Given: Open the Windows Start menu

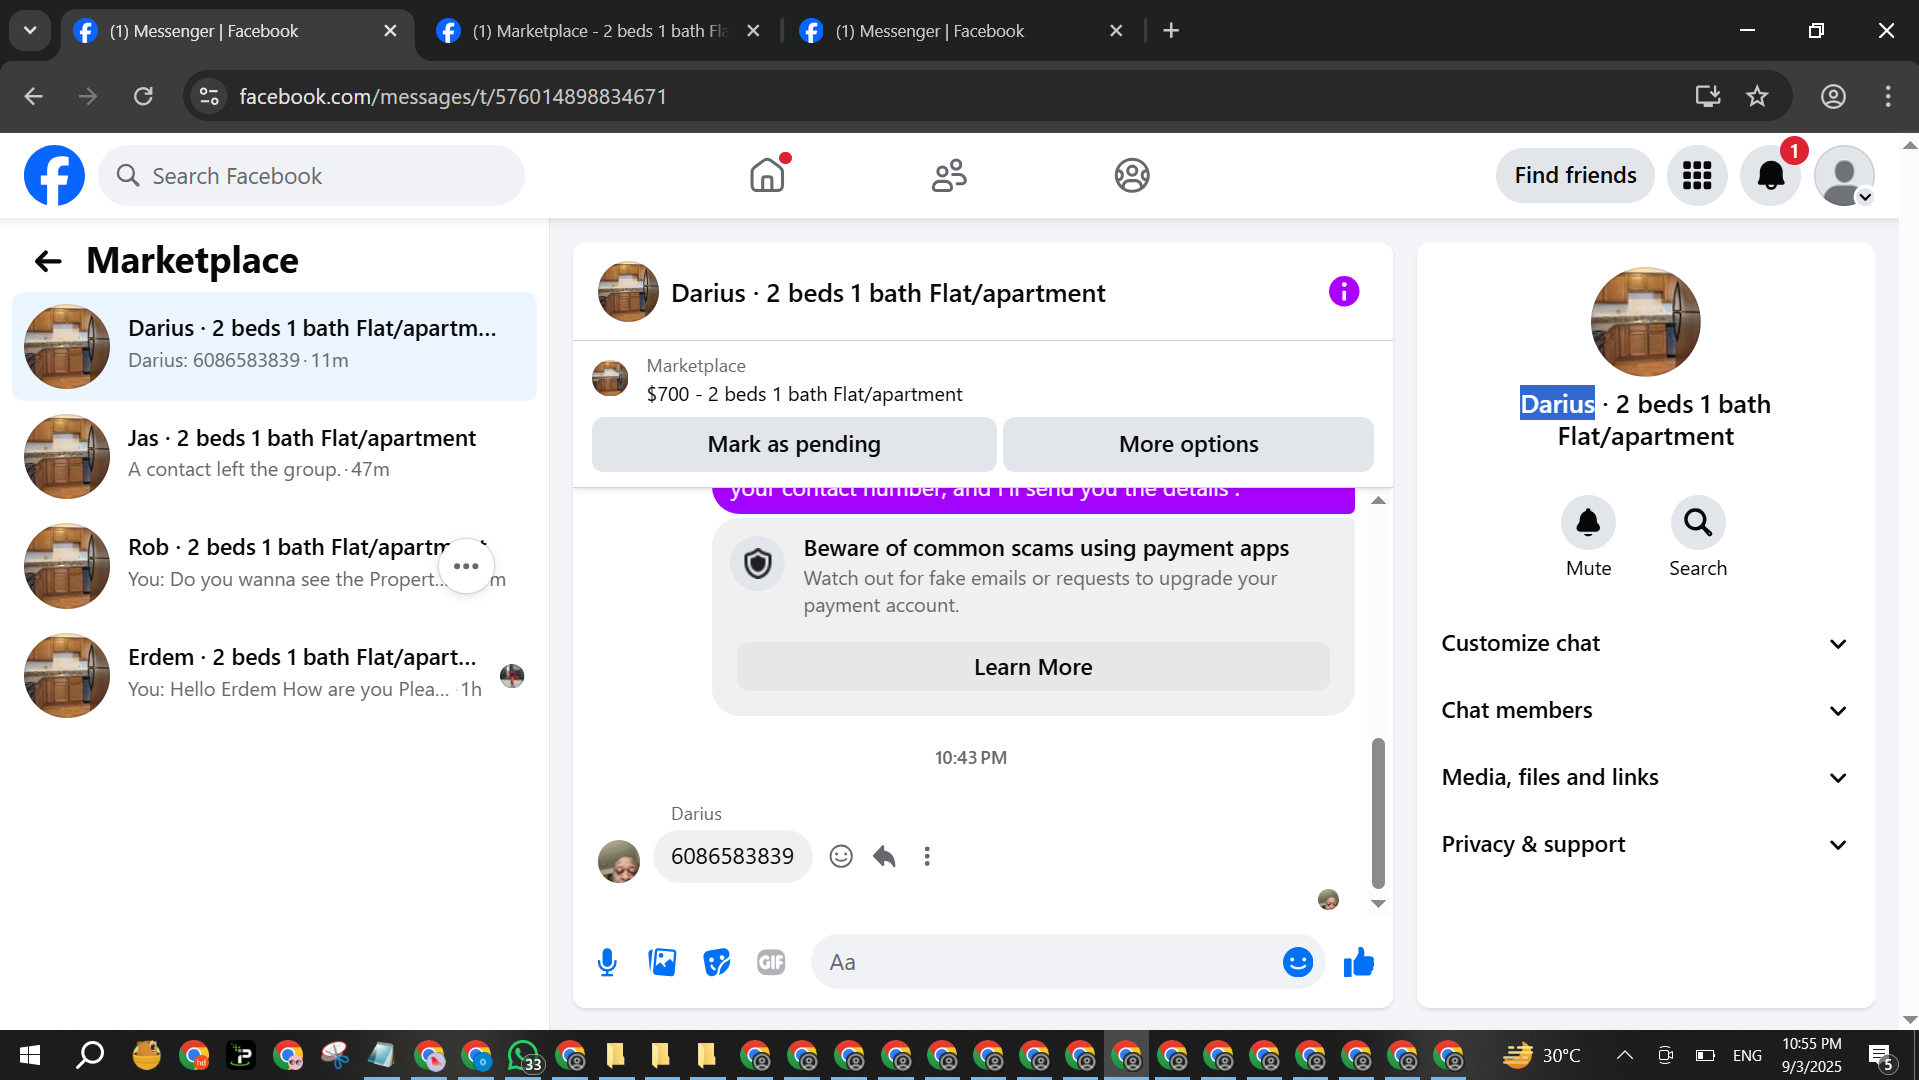Looking at the screenshot, I should 30,1055.
